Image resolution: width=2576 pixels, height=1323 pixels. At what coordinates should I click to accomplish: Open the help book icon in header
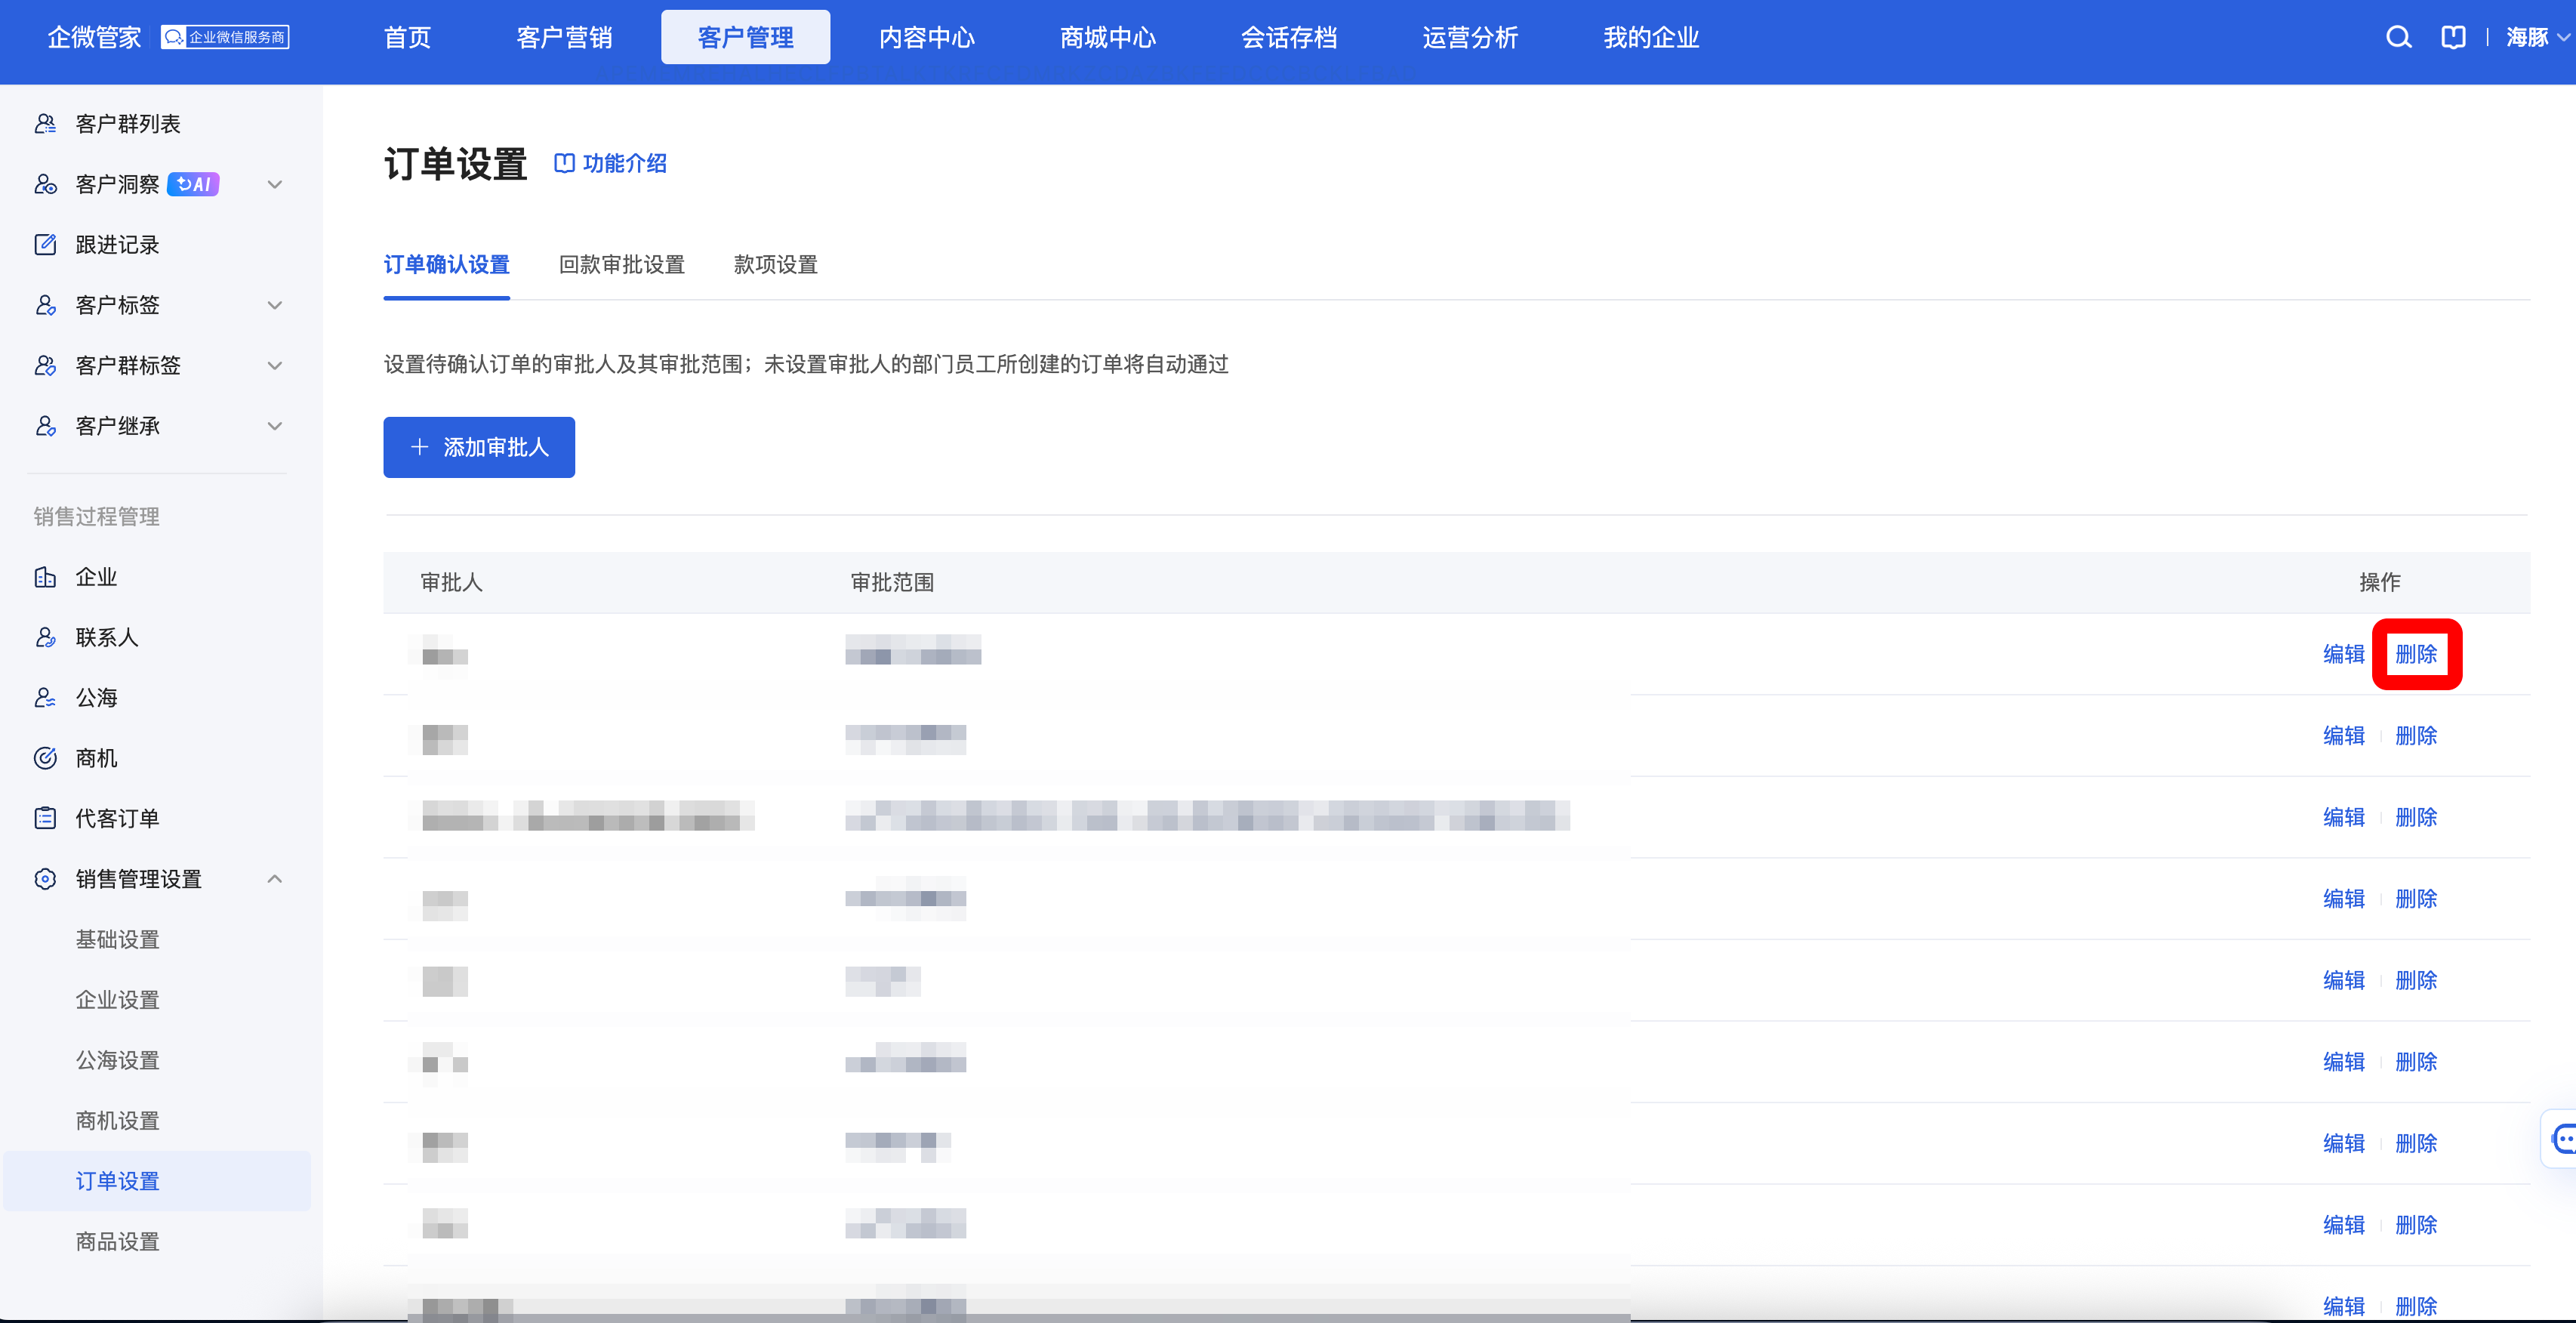[2453, 38]
